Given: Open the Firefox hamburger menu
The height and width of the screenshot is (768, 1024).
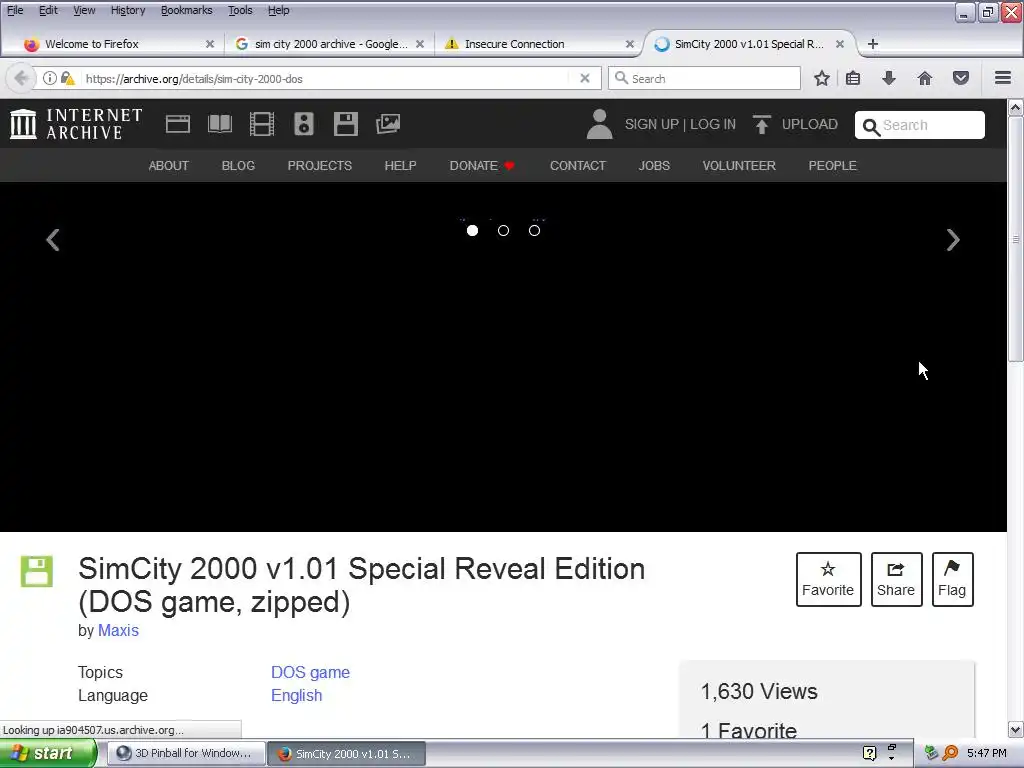Looking at the screenshot, I should click(x=1003, y=78).
